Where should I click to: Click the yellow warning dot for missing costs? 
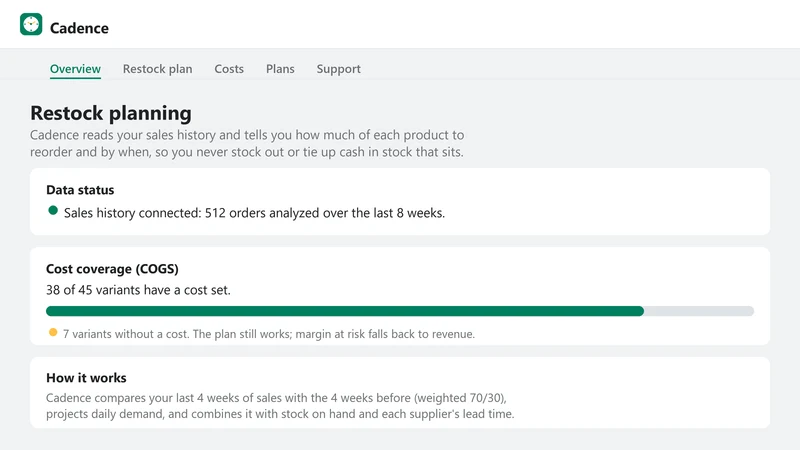pyautogui.click(x=53, y=333)
